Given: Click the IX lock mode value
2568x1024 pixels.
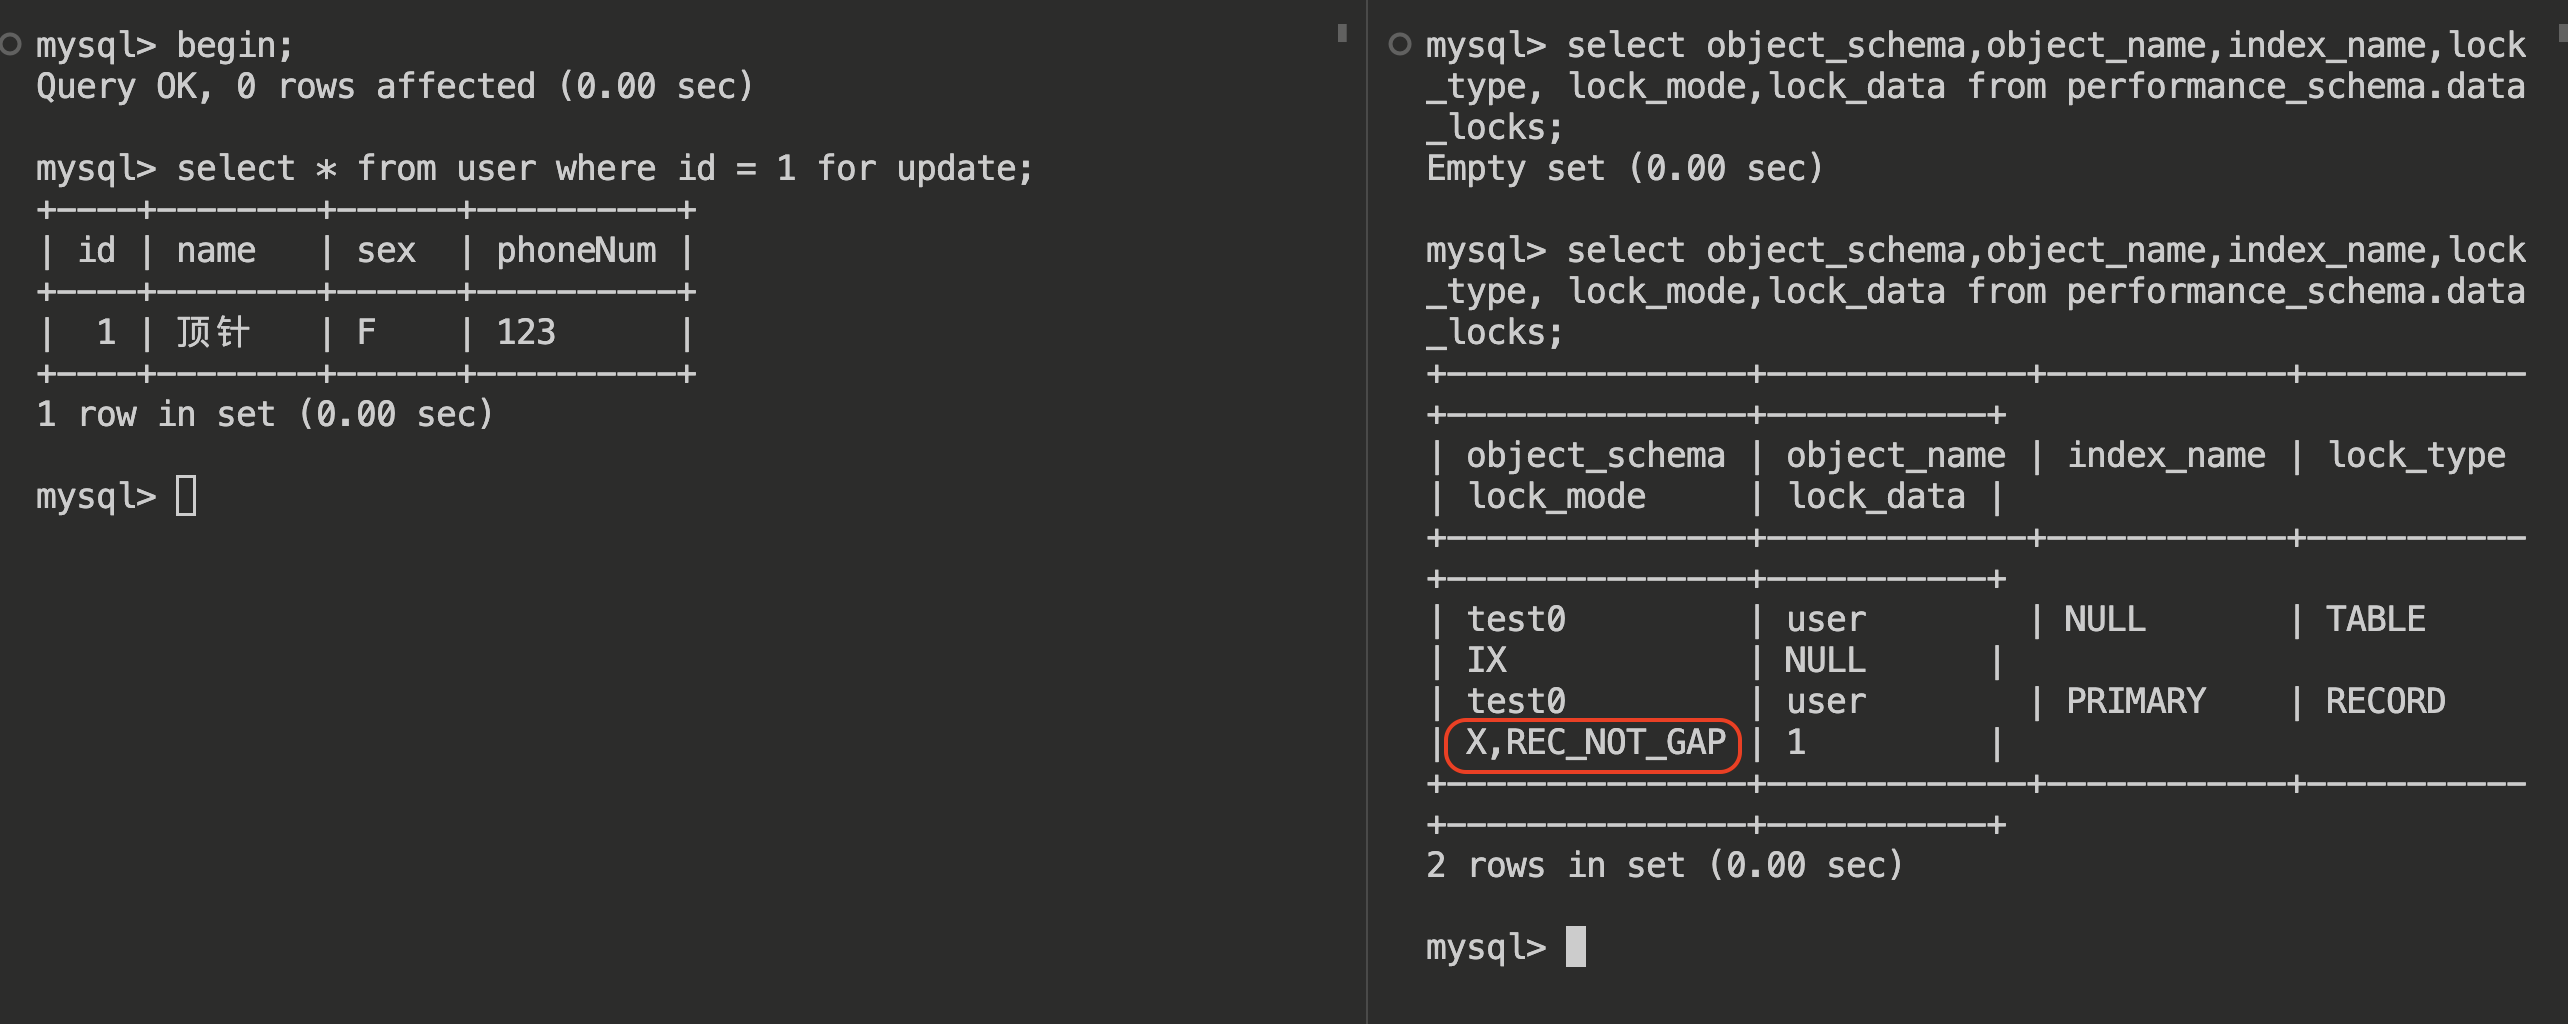Looking at the screenshot, I should click(x=1486, y=660).
